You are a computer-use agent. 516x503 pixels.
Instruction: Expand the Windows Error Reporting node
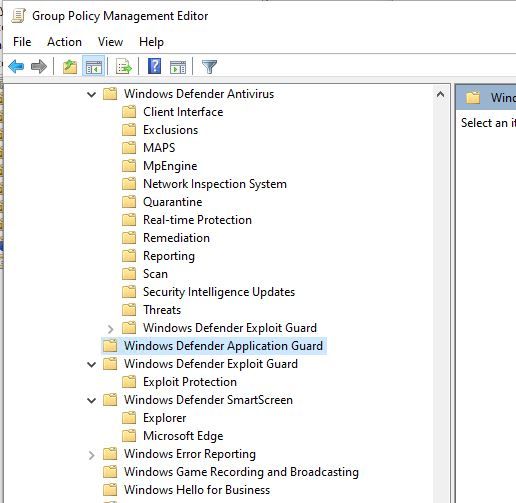tap(91, 455)
